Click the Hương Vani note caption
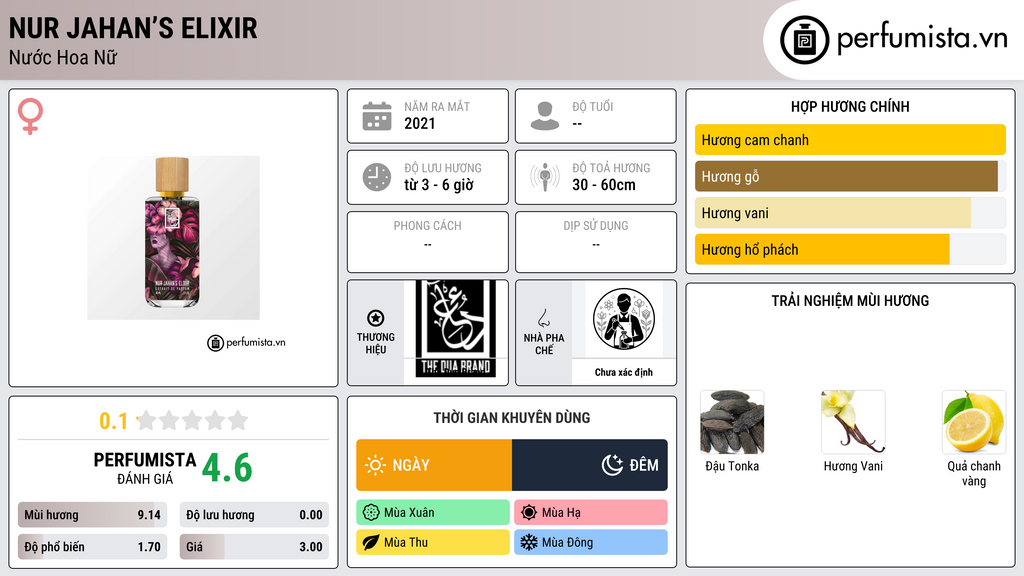This screenshot has width=1024, height=576. click(853, 466)
